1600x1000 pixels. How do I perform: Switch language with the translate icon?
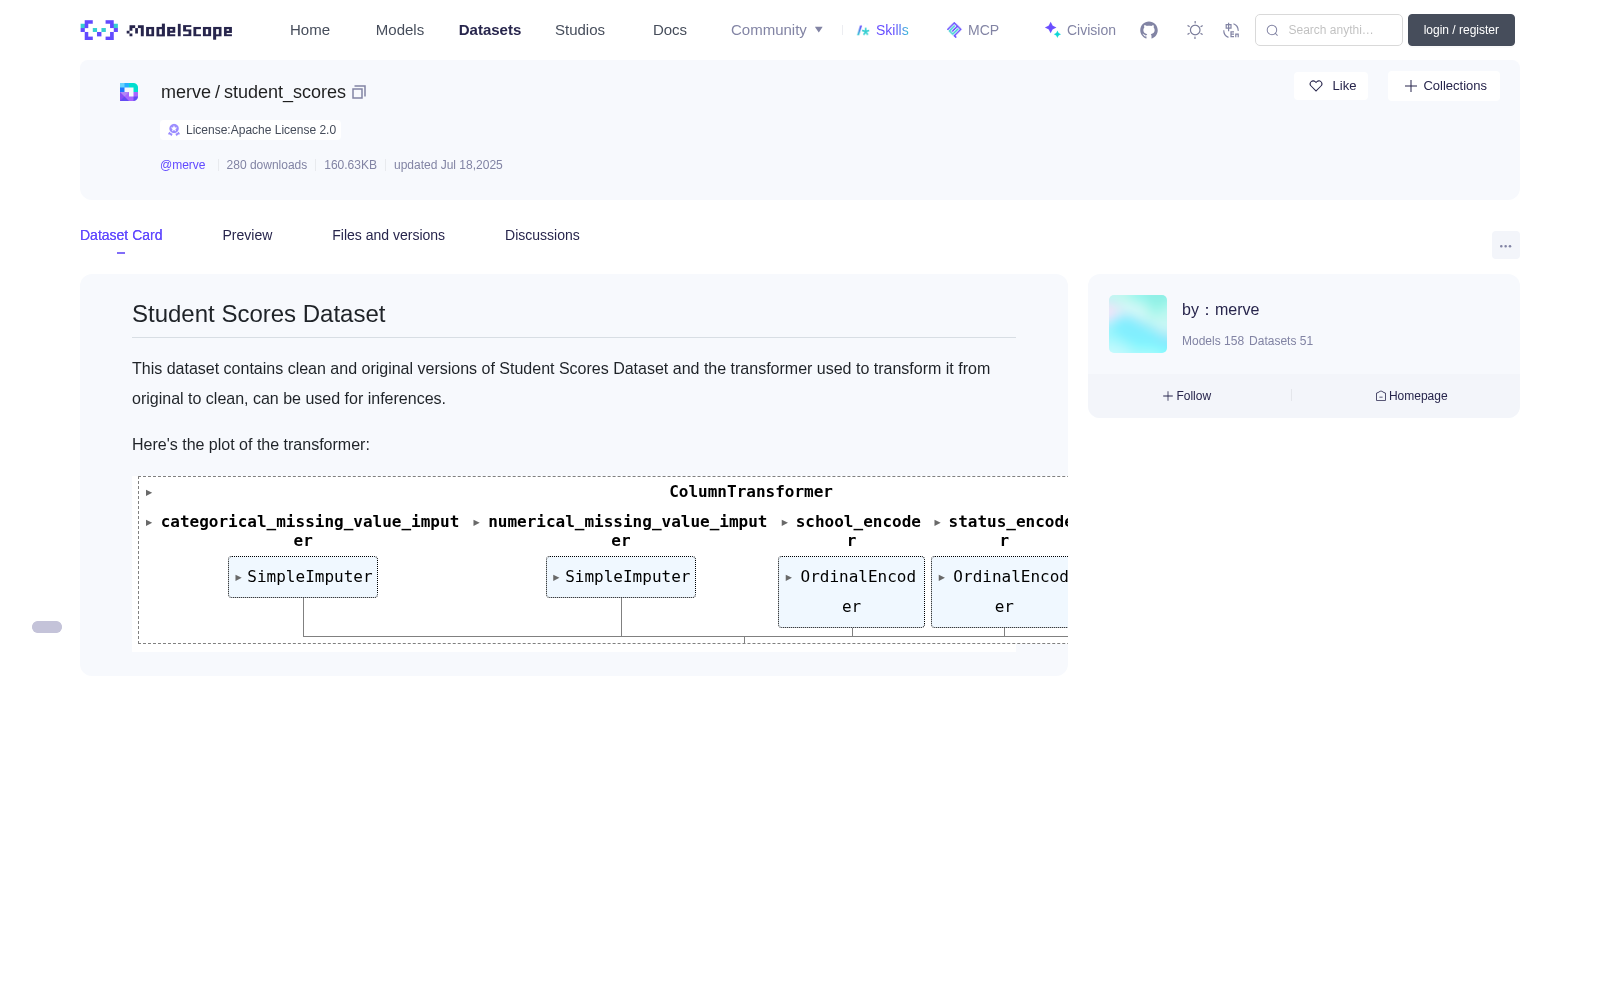[1231, 30]
